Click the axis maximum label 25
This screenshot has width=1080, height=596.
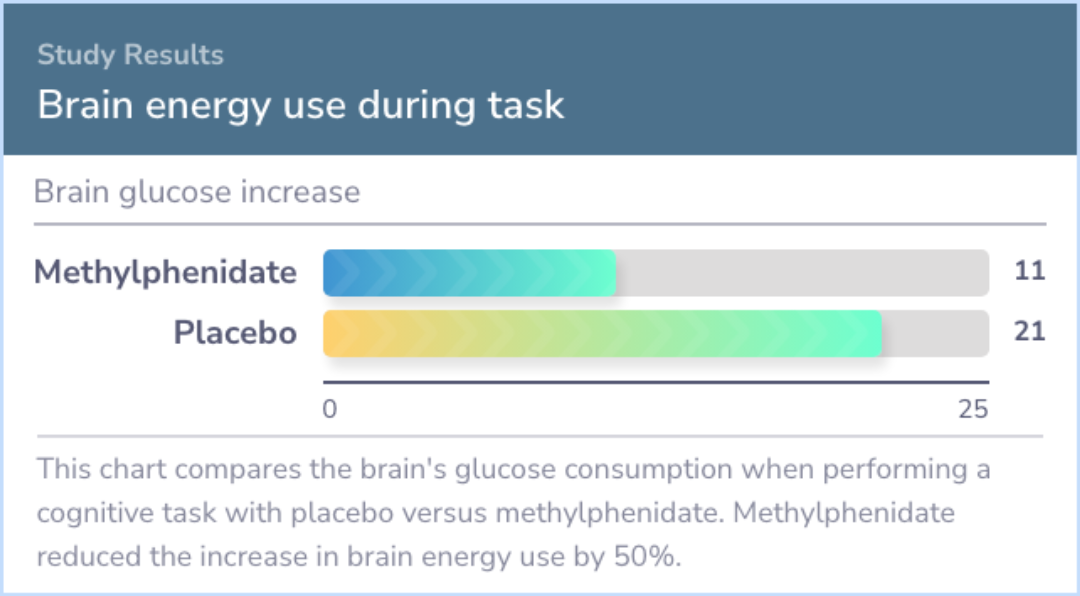[x=973, y=409]
